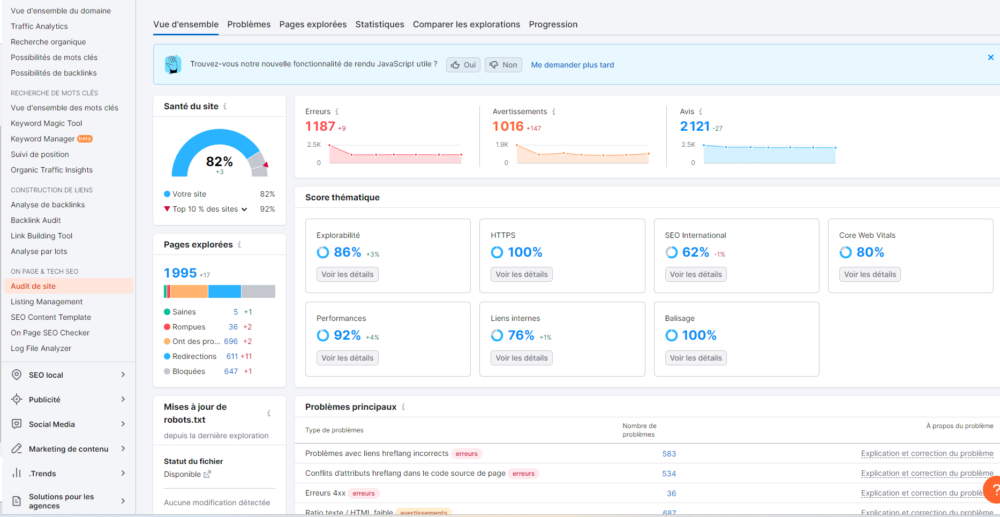Click the 1995 pages explorées total
1000x517 pixels.
point(180,273)
